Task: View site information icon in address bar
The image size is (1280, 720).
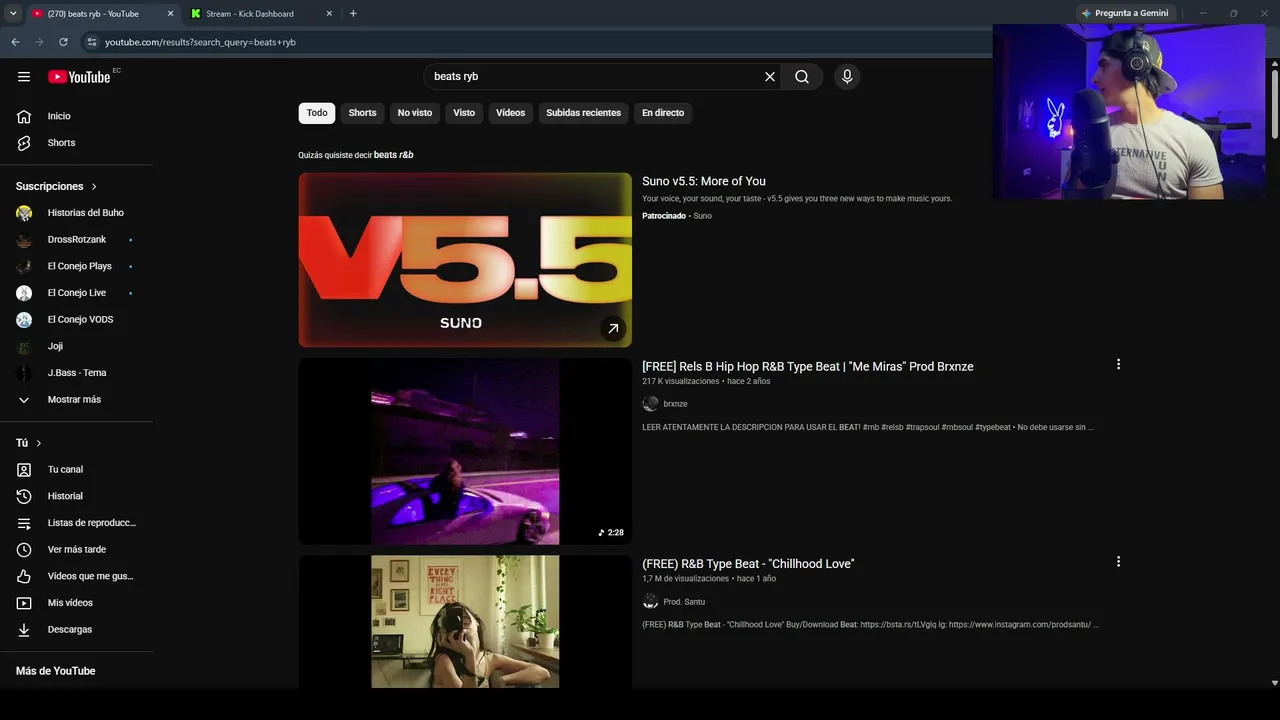Action: [91, 42]
